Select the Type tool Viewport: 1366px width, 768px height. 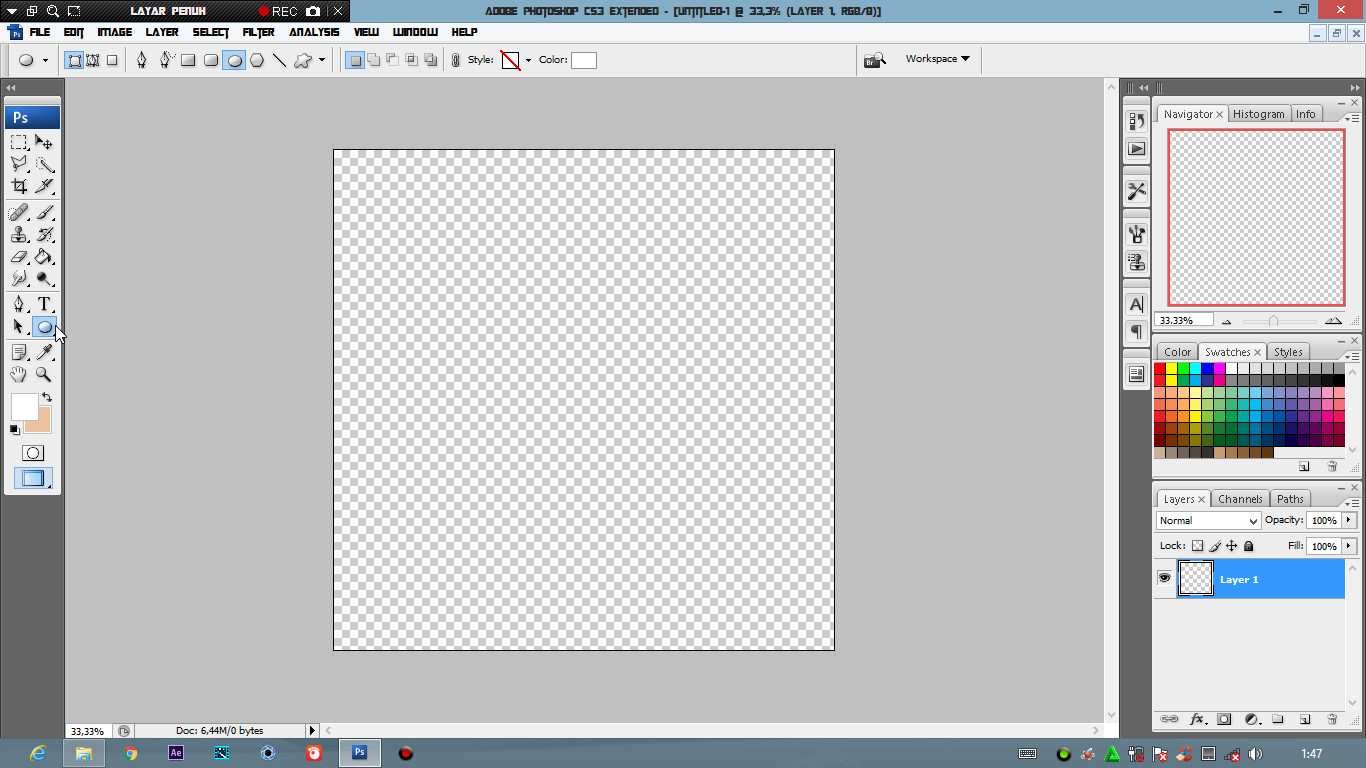[x=44, y=304]
